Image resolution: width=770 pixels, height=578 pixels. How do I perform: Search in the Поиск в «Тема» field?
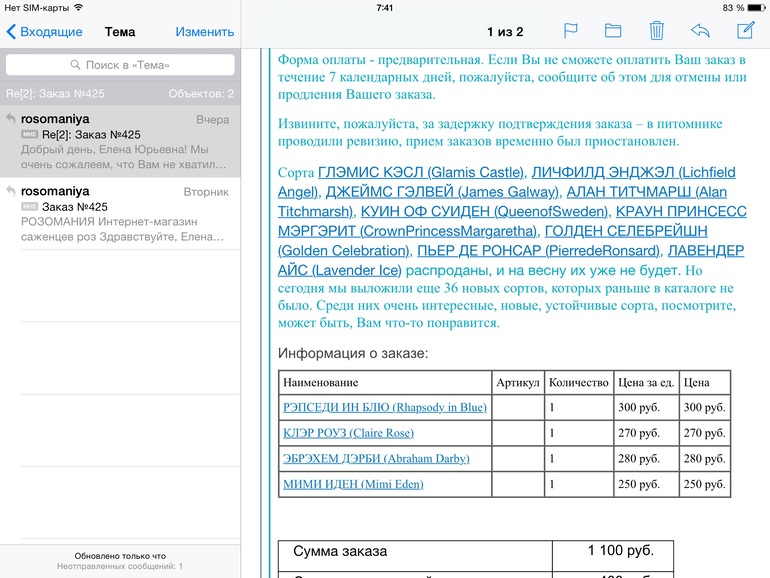(x=120, y=65)
